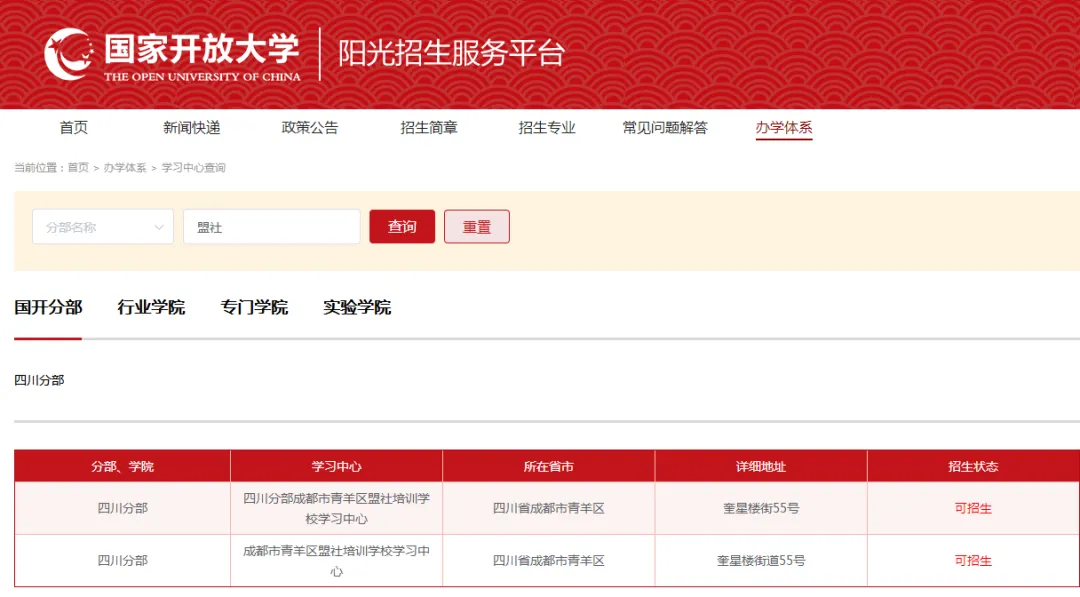
Task: Click the 详细地址 column header
Action: click(760, 466)
